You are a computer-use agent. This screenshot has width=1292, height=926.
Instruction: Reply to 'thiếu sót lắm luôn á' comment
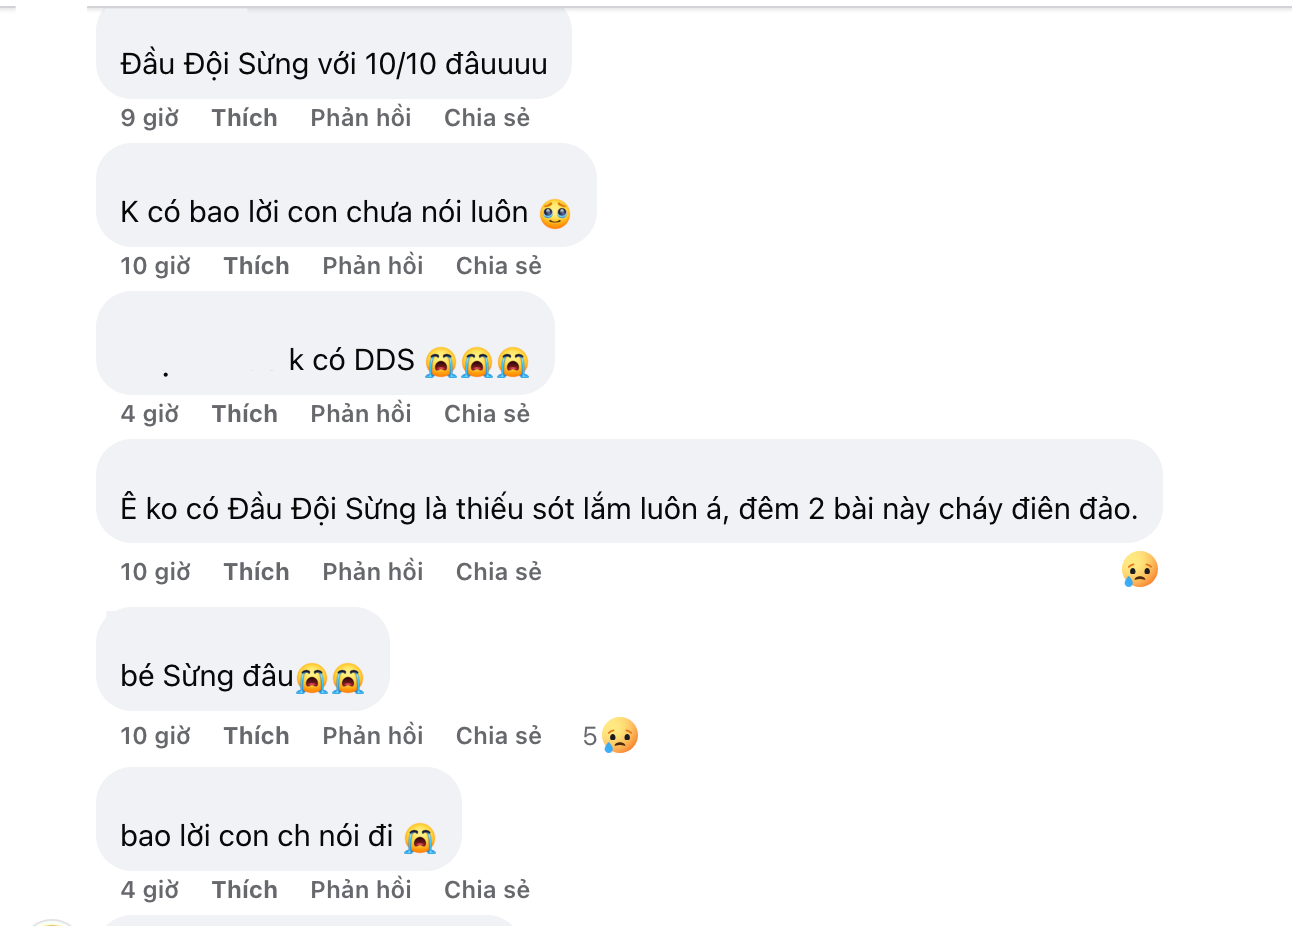(373, 572)
